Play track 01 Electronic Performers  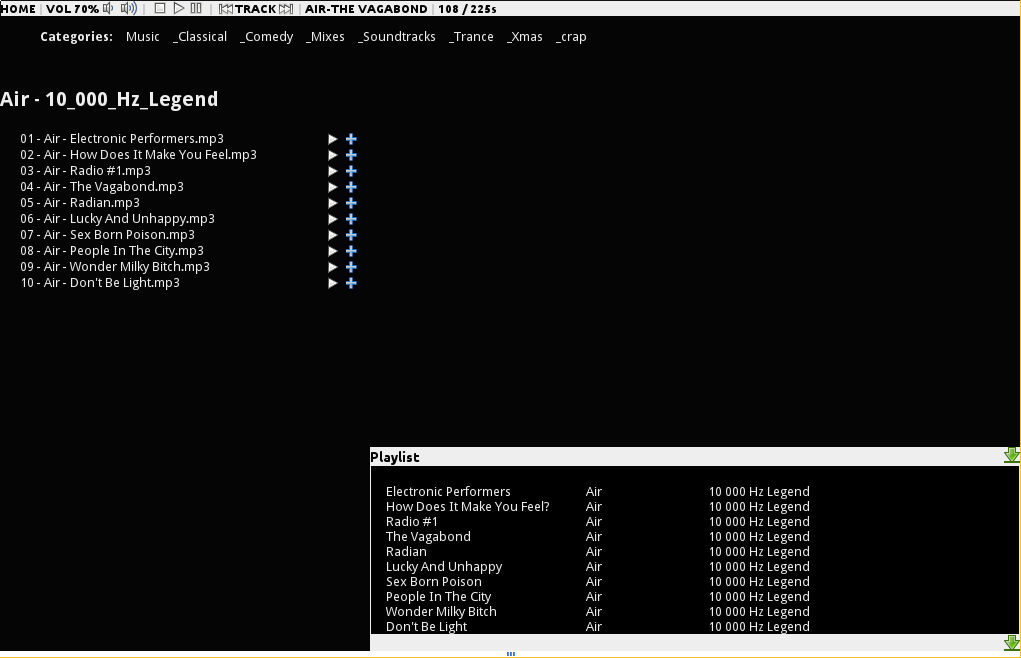[x=333, y=139]
